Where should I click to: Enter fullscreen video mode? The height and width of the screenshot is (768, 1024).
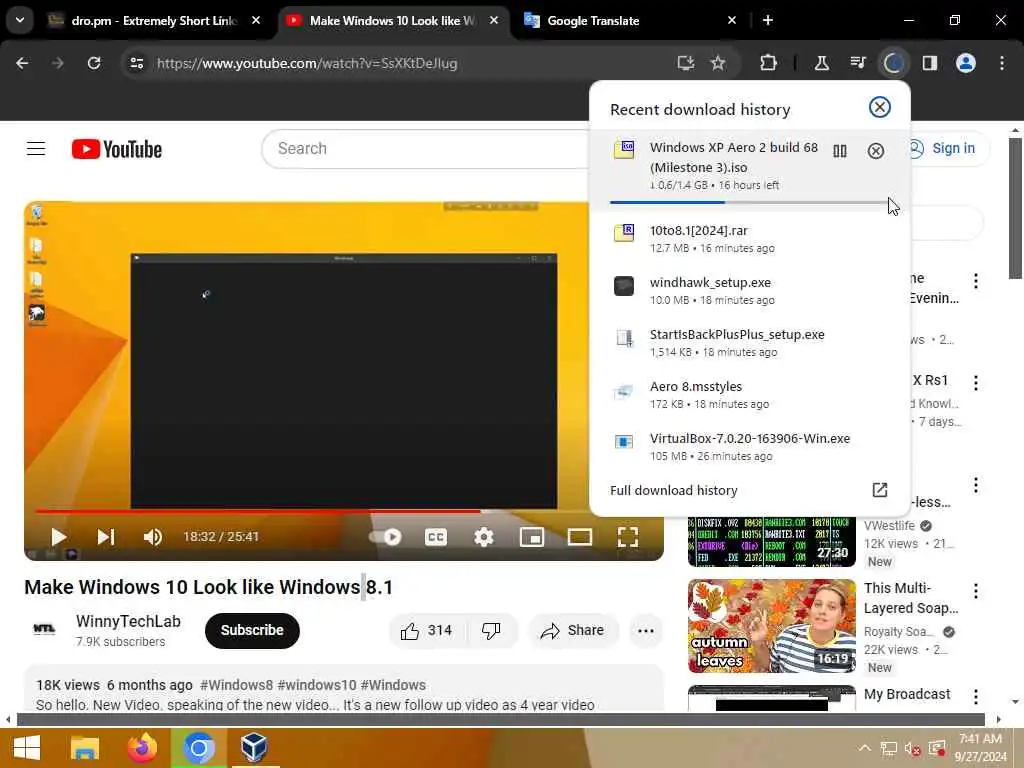pos(628,537)
